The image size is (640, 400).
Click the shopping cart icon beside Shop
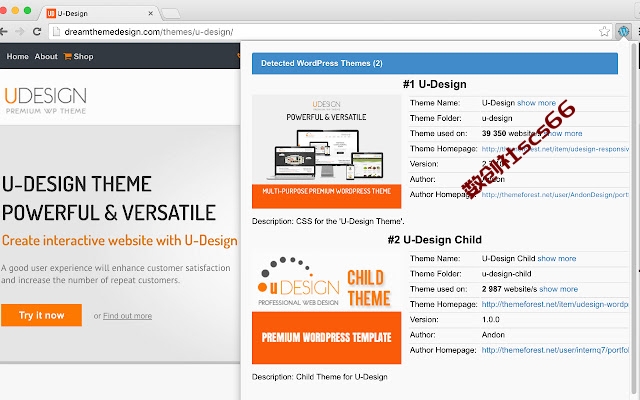[67, 56]
